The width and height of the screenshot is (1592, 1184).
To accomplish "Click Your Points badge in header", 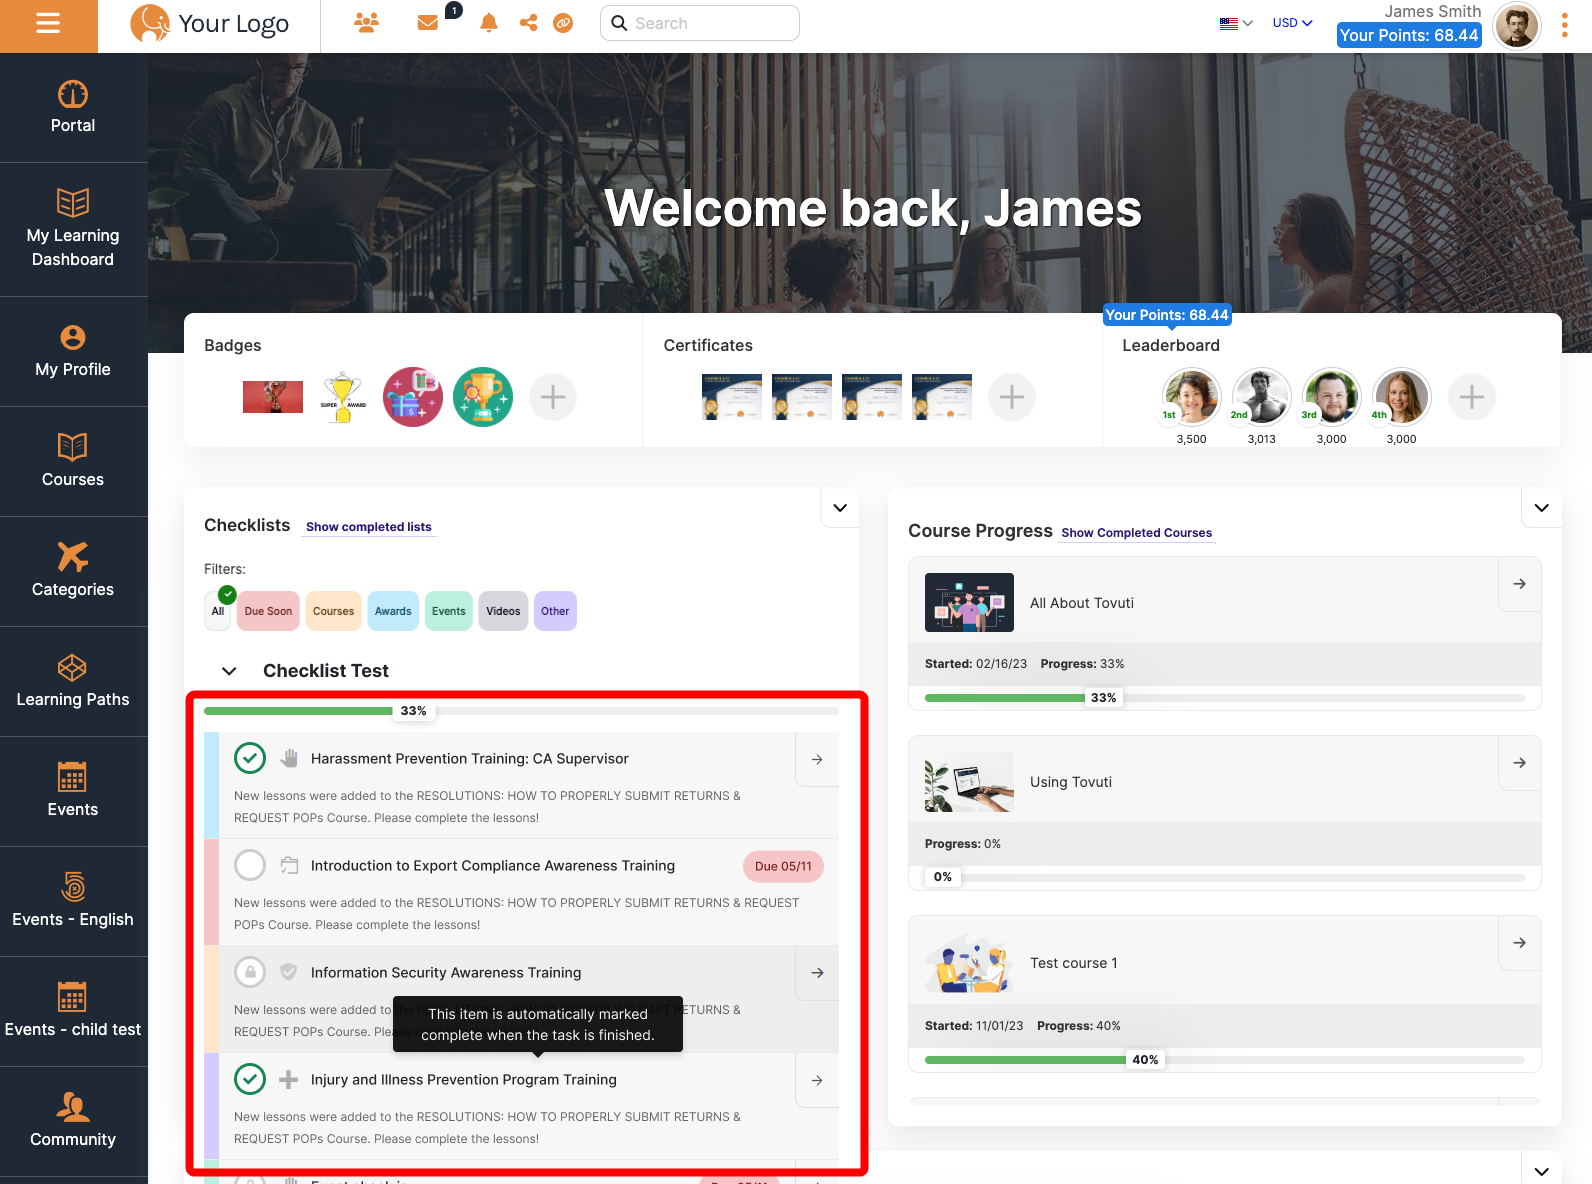I will (x=1409, y=35).
